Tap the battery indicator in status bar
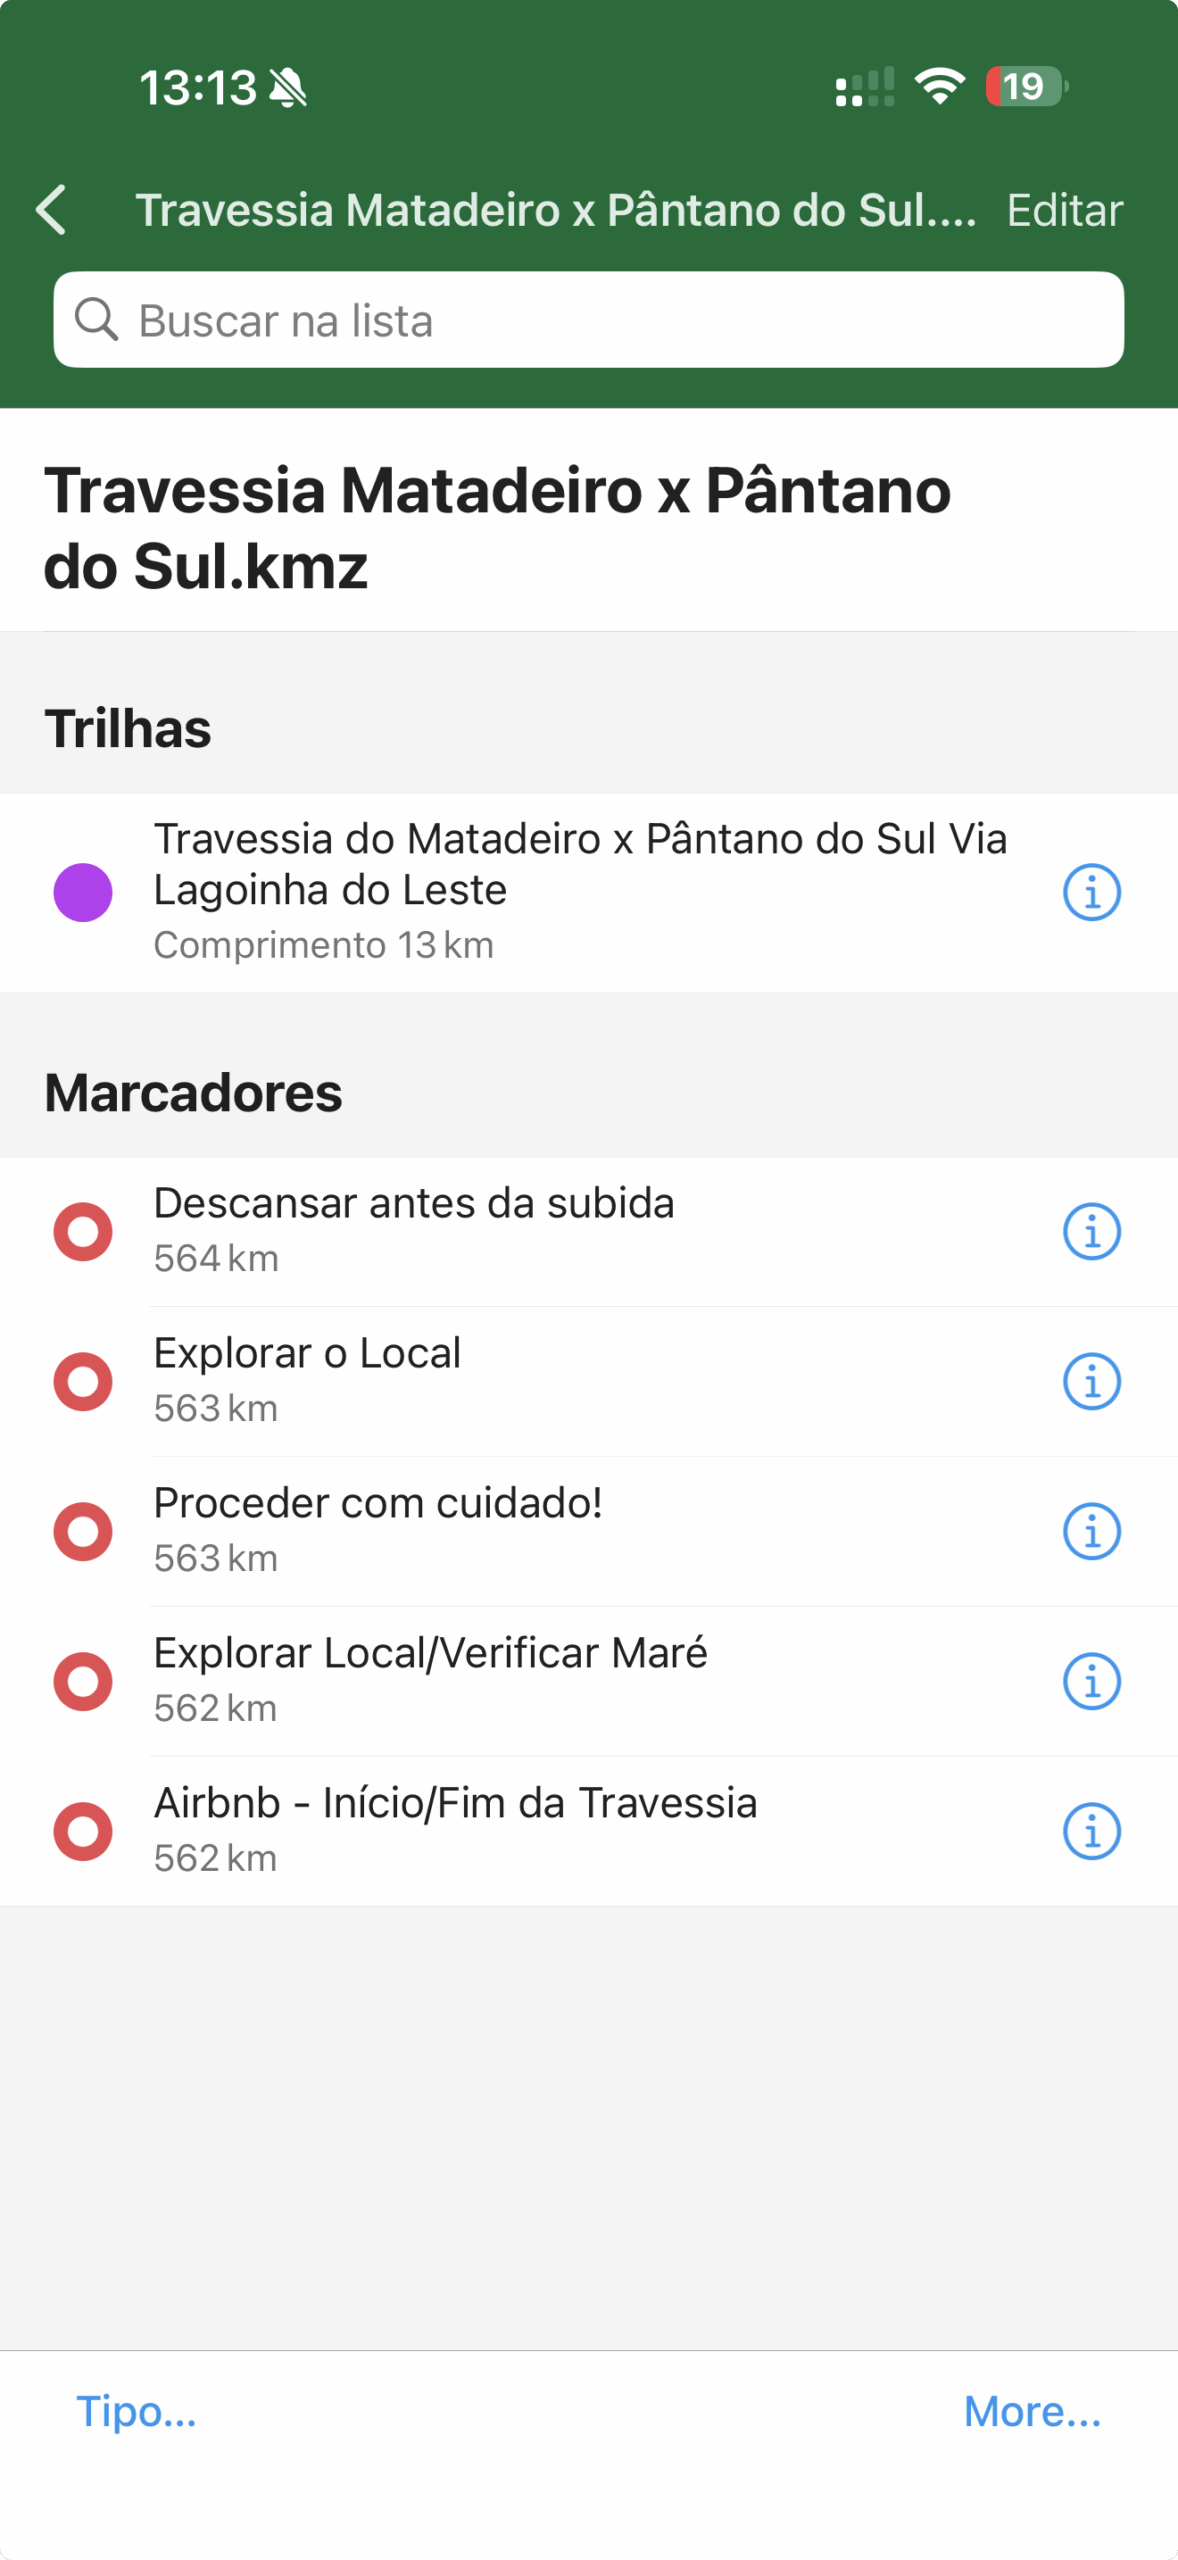This screenshot has height=2560, width=1178. (x=1025, y=87)
